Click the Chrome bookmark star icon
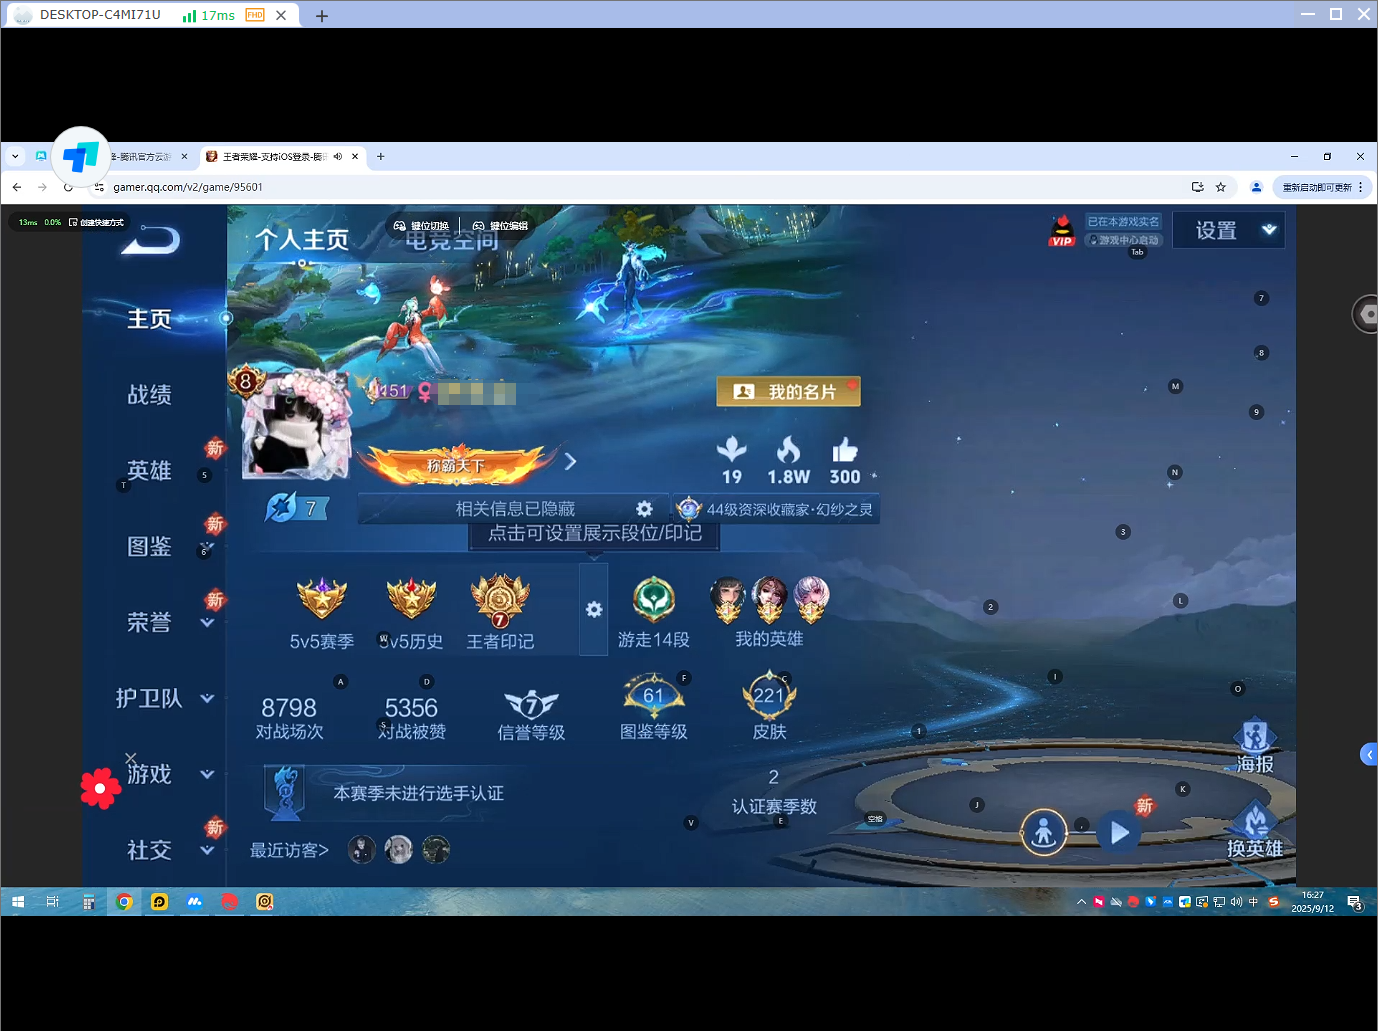The height and width of the screenshot is (1031, 1378). [x=1221, y=187]
